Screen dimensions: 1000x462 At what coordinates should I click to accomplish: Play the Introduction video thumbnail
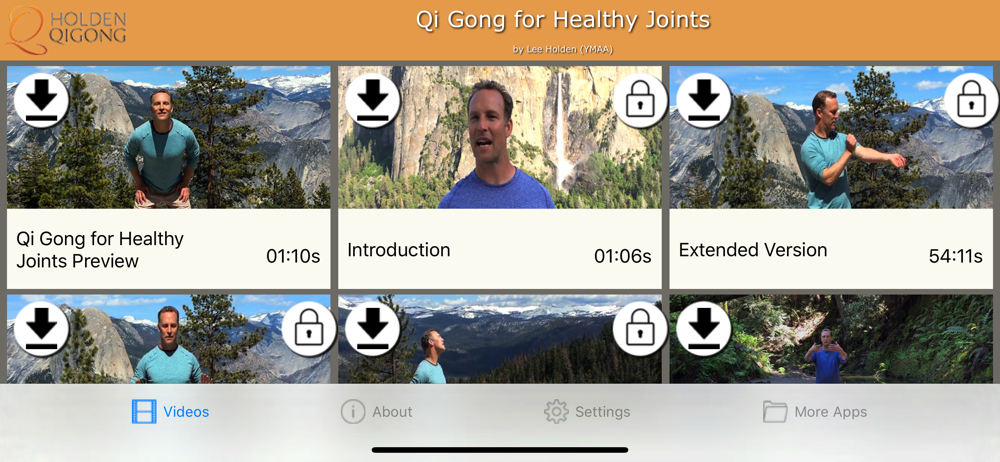tap(500, 137)
